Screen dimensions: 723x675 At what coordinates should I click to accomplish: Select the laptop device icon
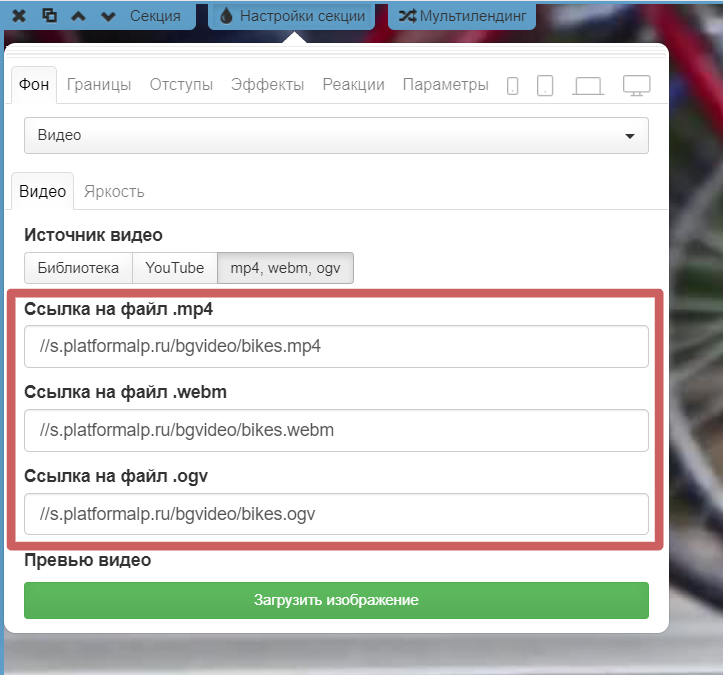[x=588, y=86]
